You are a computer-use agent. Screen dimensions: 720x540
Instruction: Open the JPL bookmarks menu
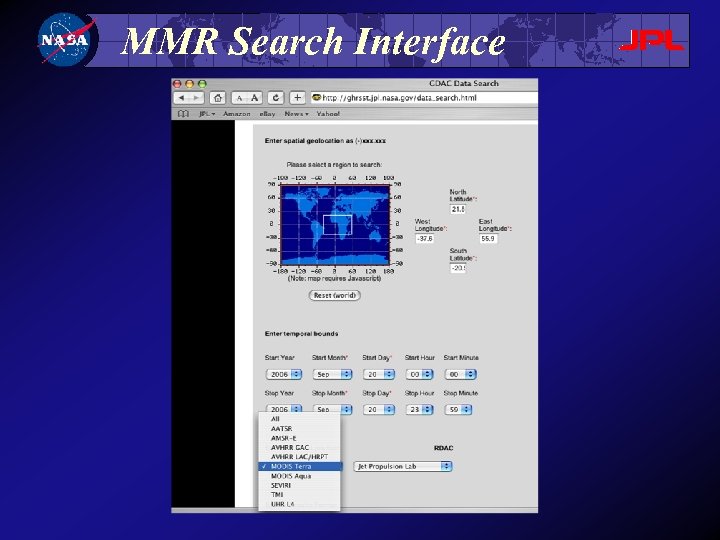(207, 113)
